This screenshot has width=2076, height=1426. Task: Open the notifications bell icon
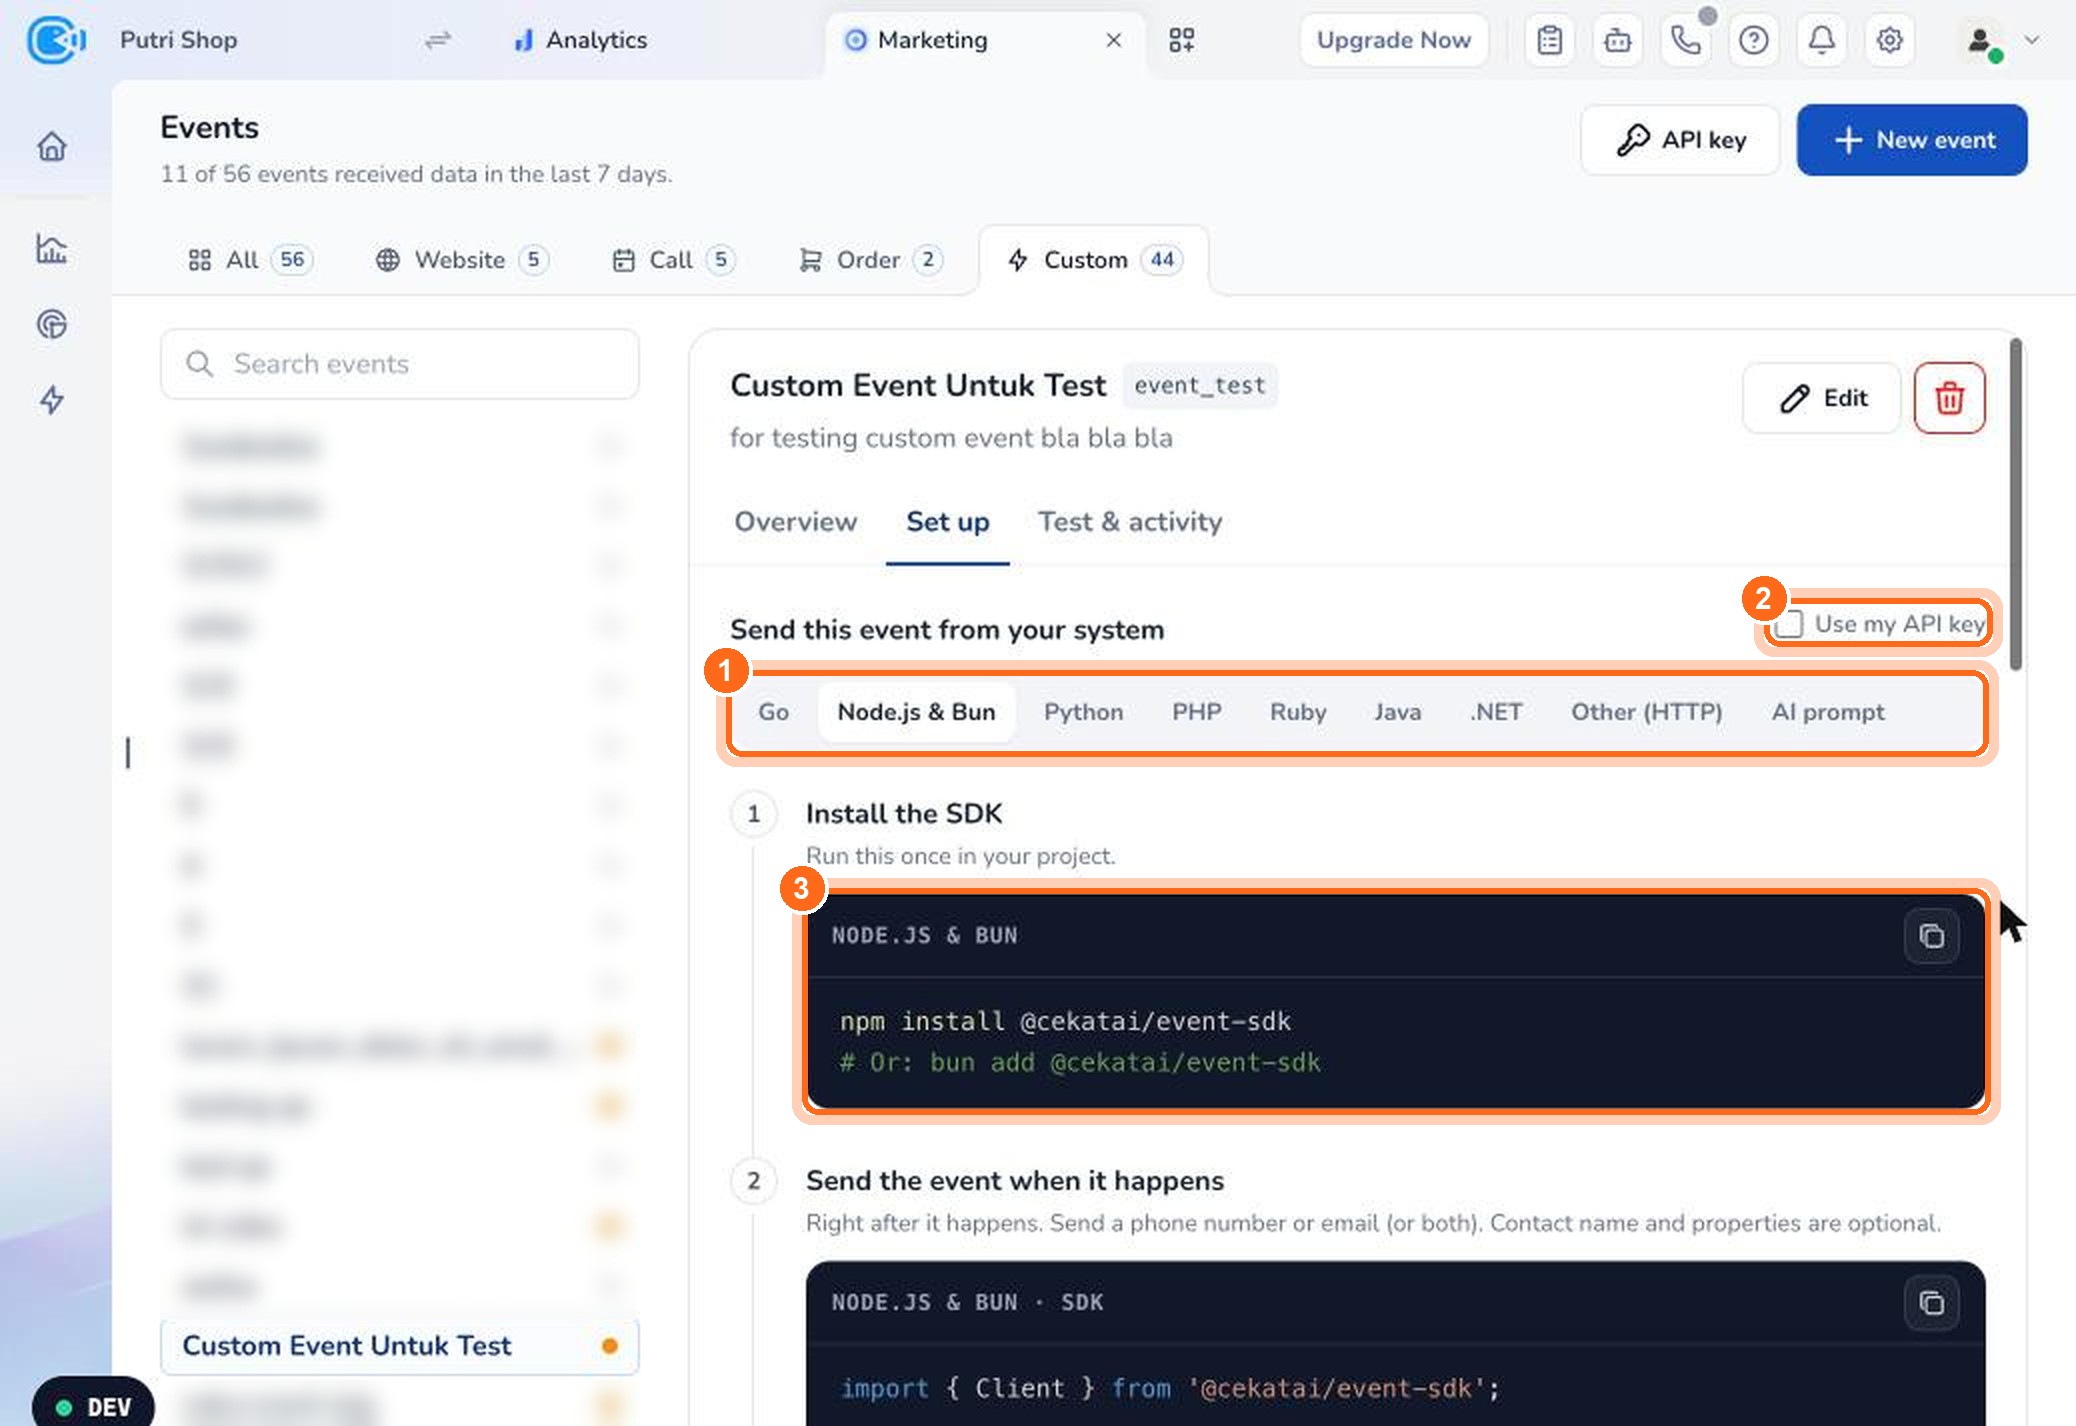click(x=1821, y=40)
